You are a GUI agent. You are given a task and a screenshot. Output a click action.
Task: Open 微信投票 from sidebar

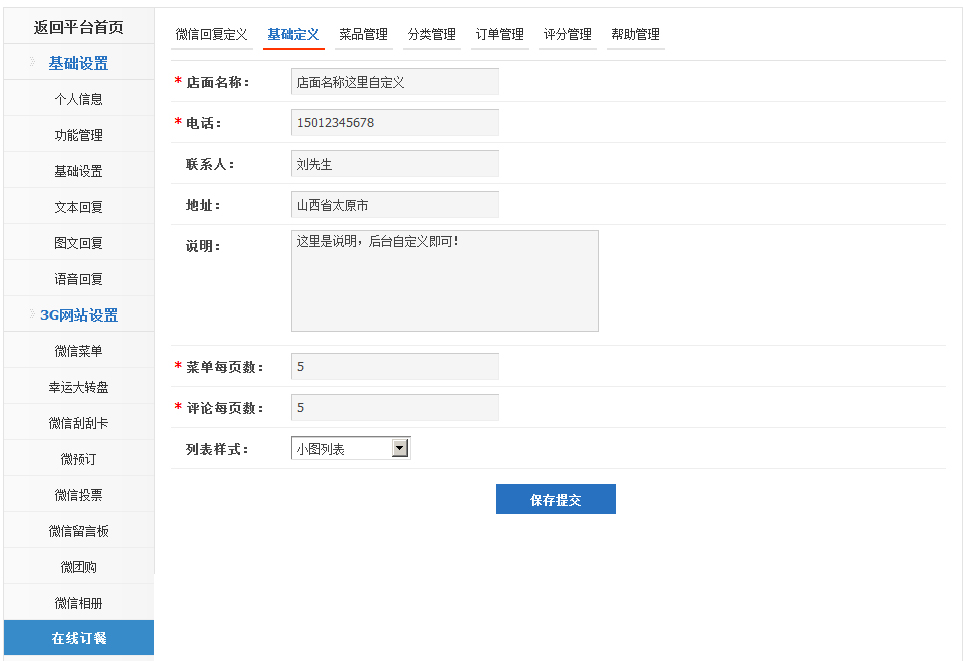78,495
